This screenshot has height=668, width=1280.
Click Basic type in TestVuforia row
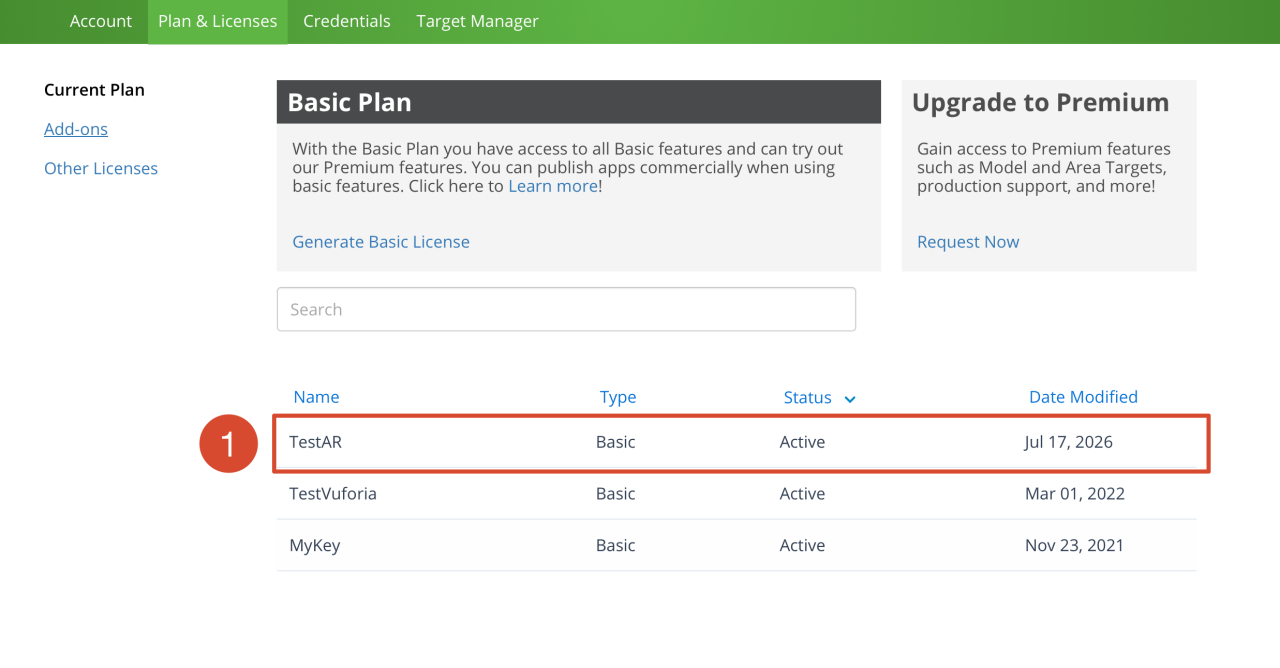(x=615, y=494)
